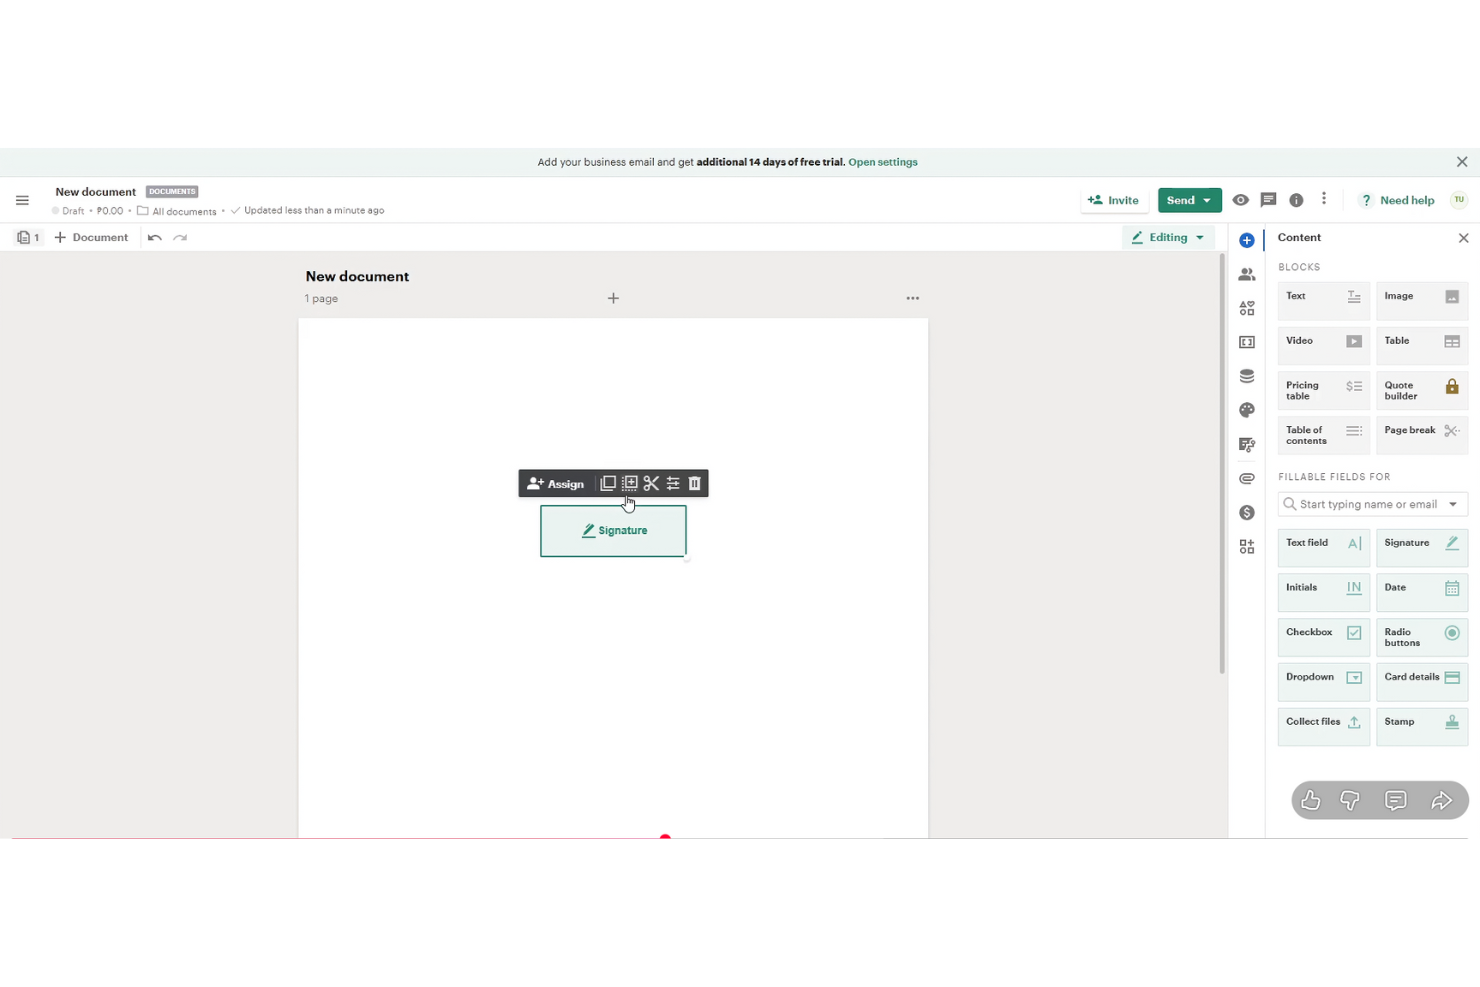Open the design palette icon in sidebar

coord(1247,410)
